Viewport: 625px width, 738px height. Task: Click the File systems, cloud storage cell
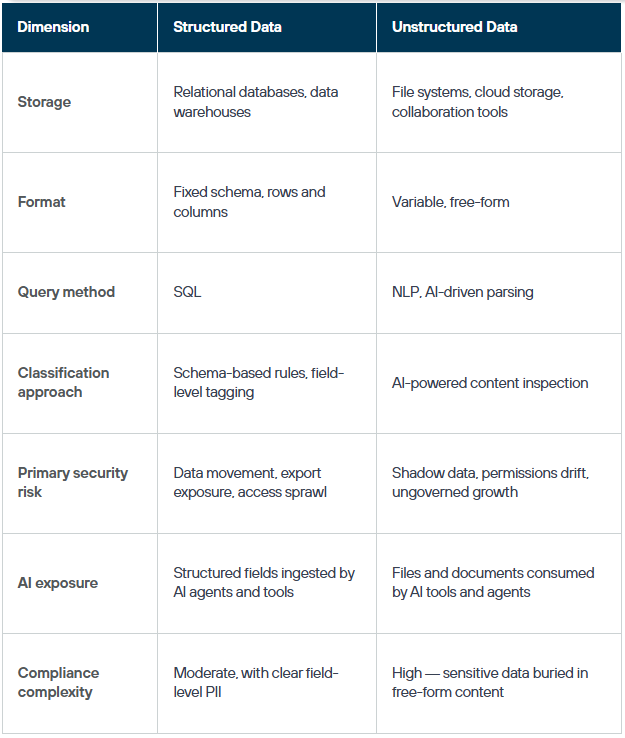pyautogui.click(x=477, y=102)
